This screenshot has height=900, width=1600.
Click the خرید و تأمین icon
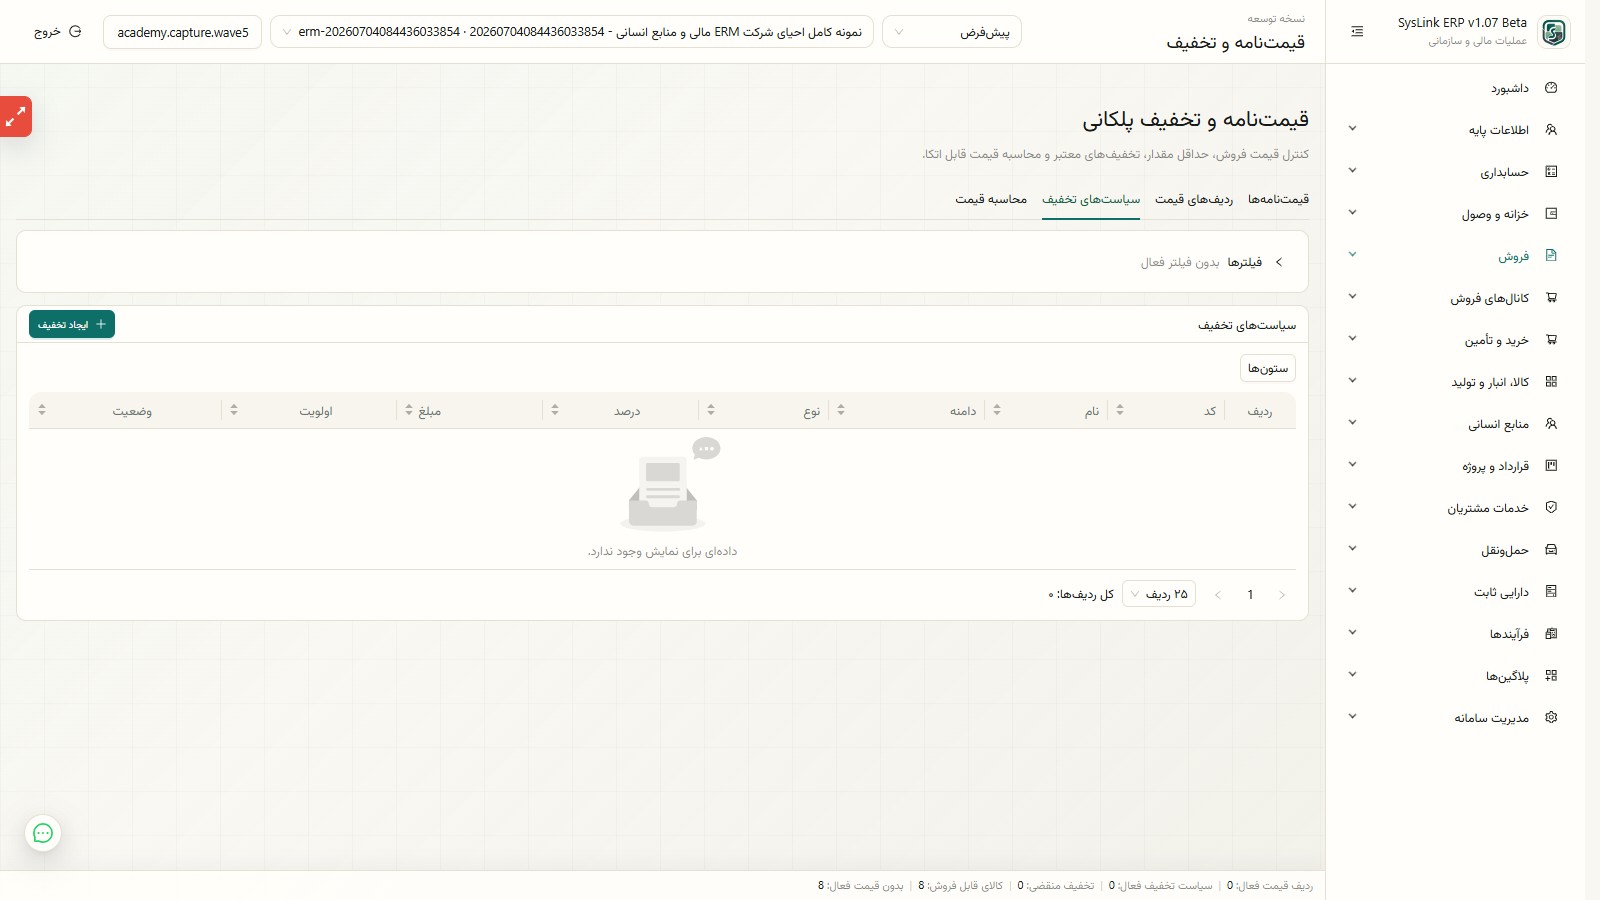click(1551, 340)
